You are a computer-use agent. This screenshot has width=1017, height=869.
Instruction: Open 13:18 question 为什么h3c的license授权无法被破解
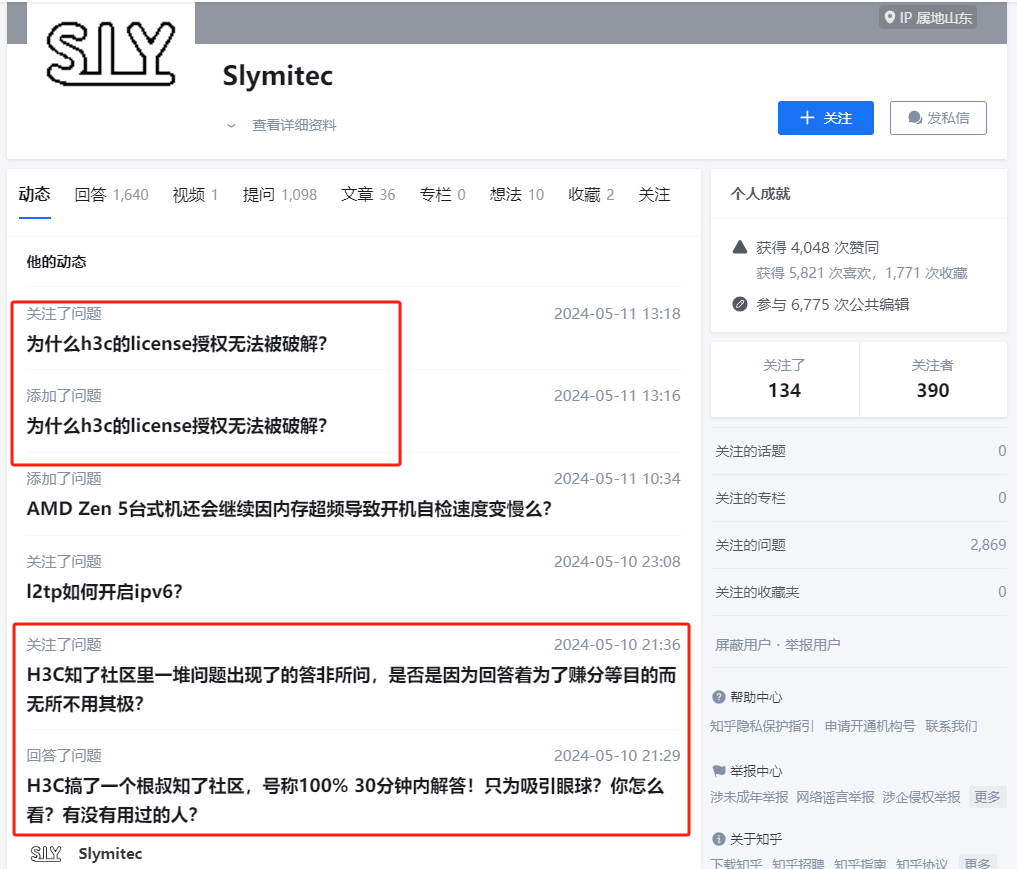coord(176,344)
